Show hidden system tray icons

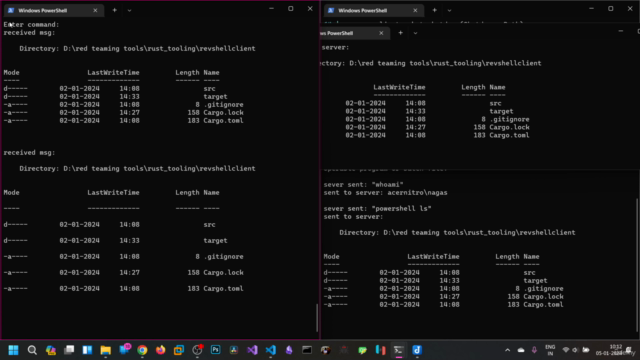pos(507,350)
